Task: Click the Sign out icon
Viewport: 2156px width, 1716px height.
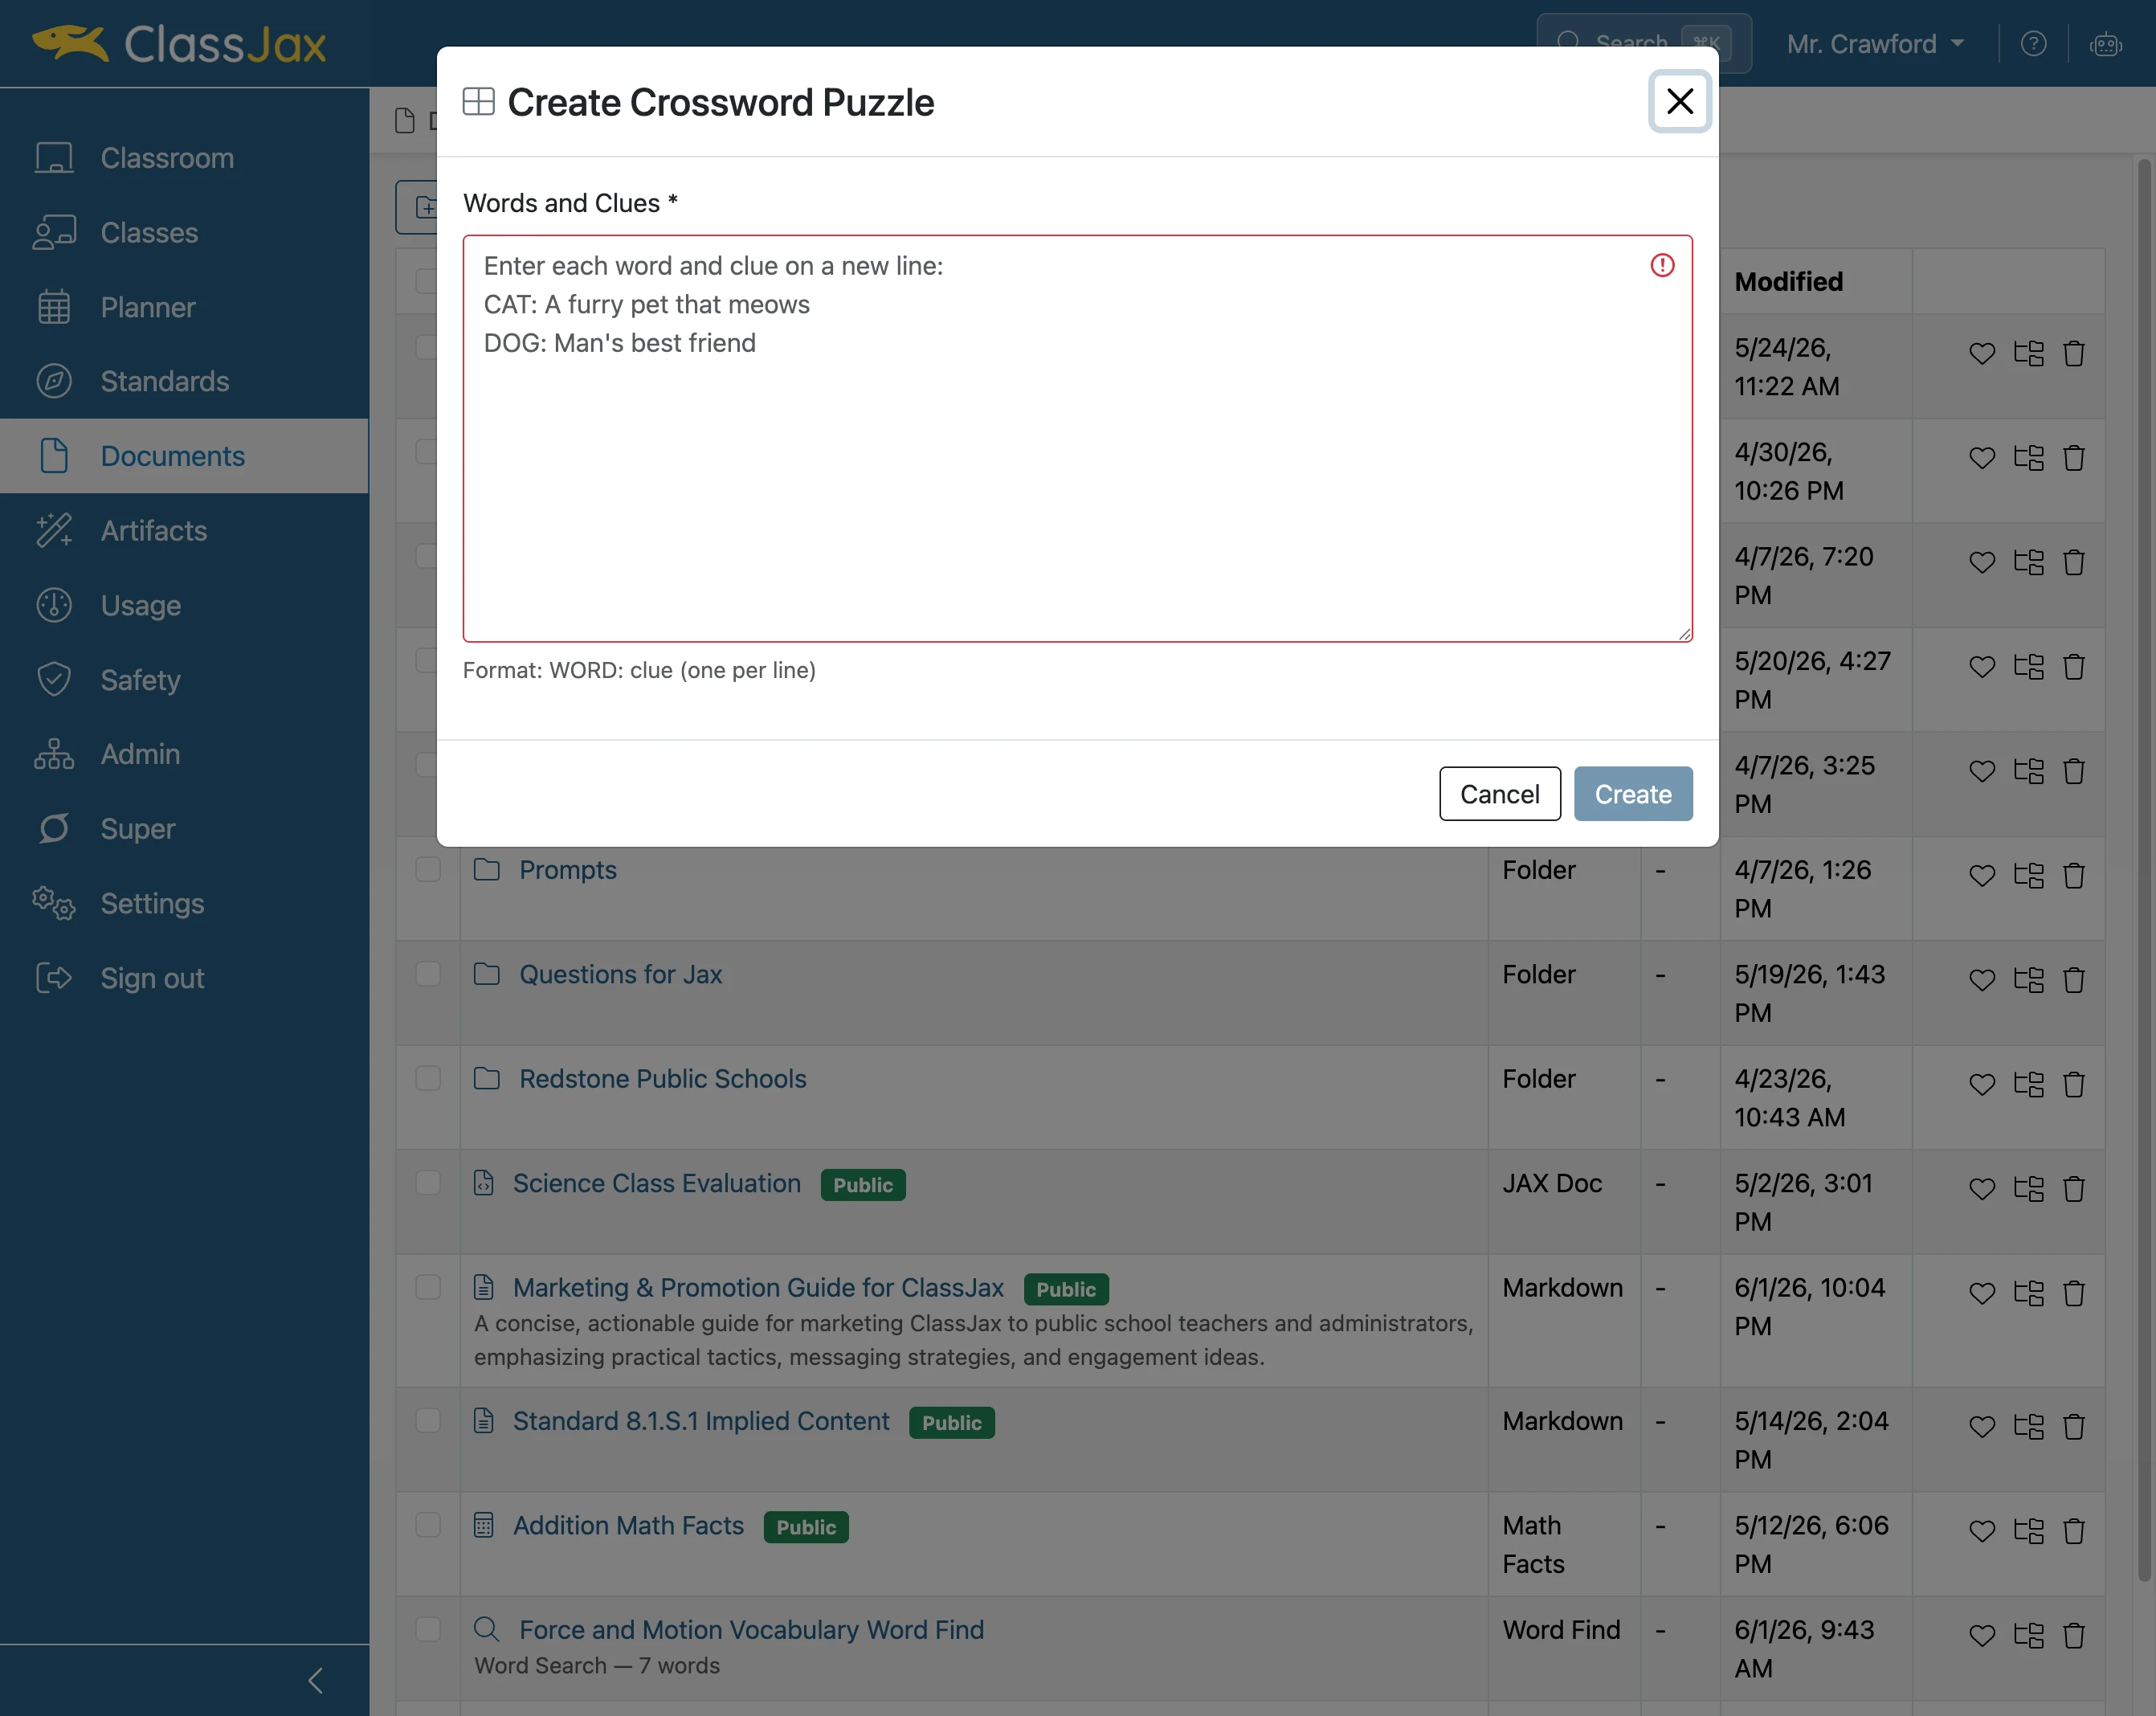Action: coord(54,978)
